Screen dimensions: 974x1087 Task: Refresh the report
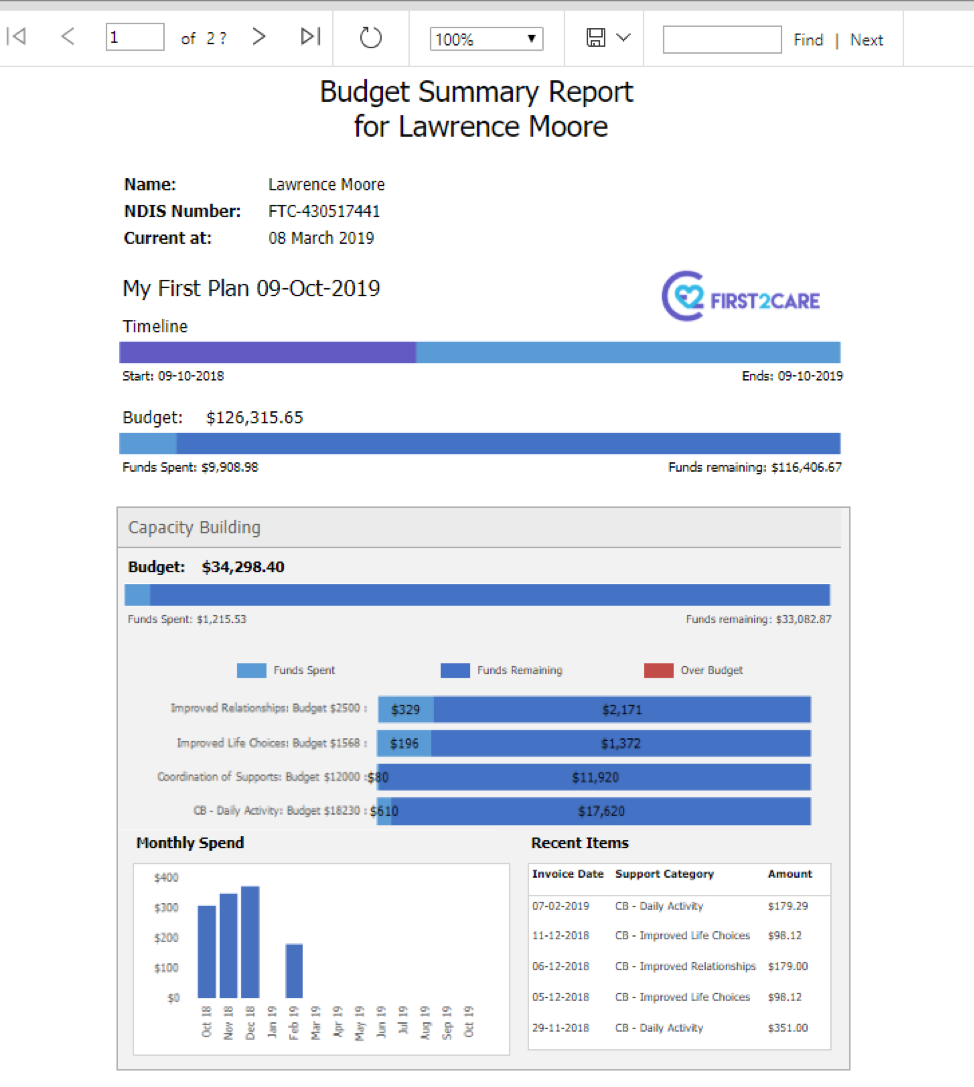(370, 36)
